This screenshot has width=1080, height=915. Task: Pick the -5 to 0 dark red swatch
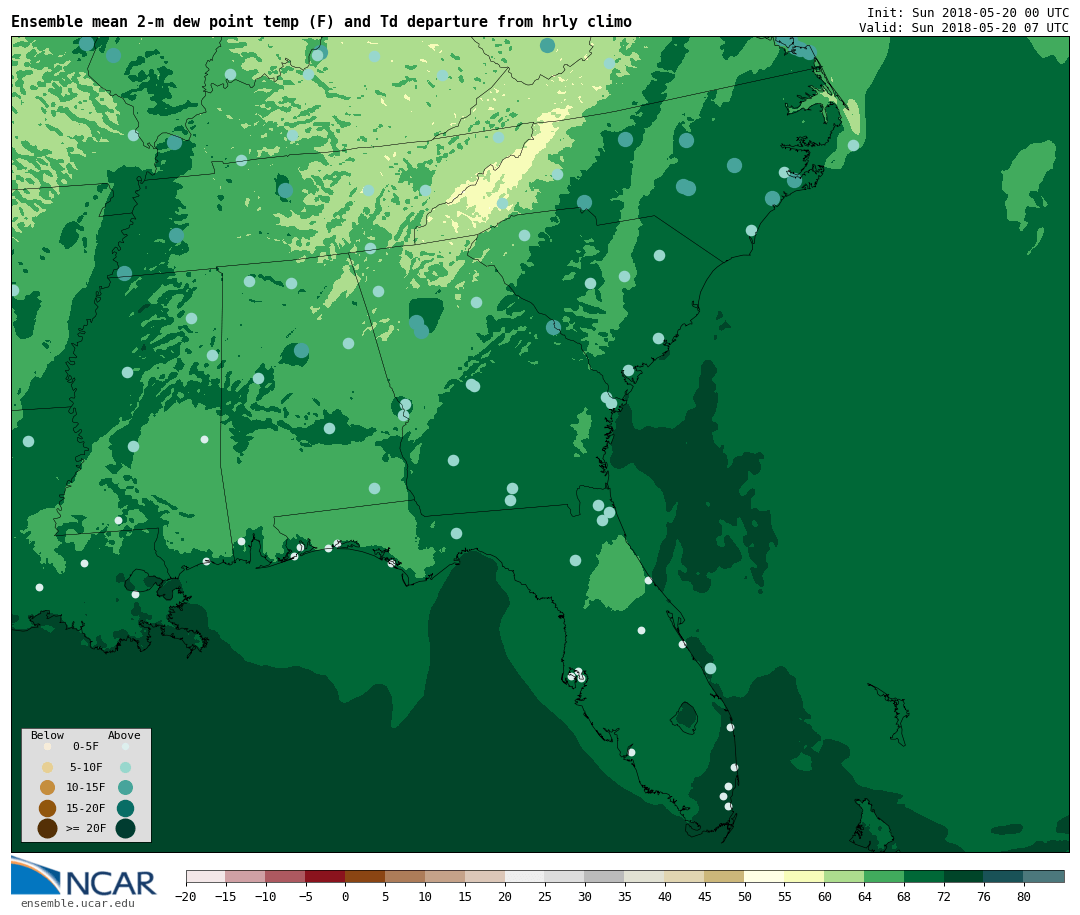[x=326, y=876]
